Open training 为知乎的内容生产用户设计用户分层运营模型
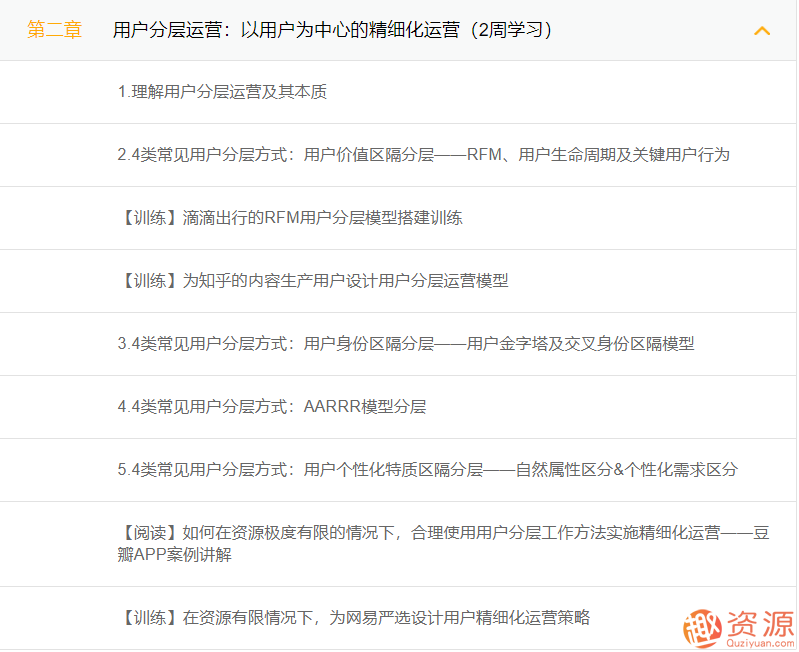Viewport: 799px width, 652px height. (313, 281)
